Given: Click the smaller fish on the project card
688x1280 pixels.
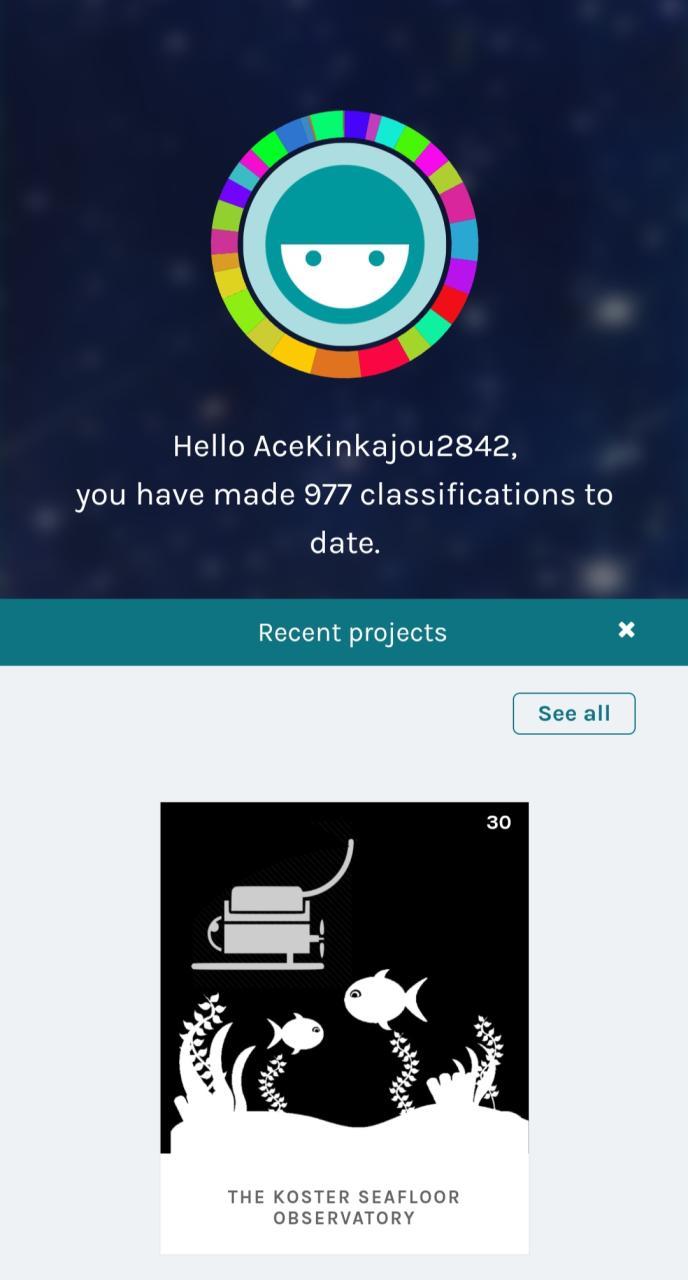Looking at the screenshot, I should 296,1034.
